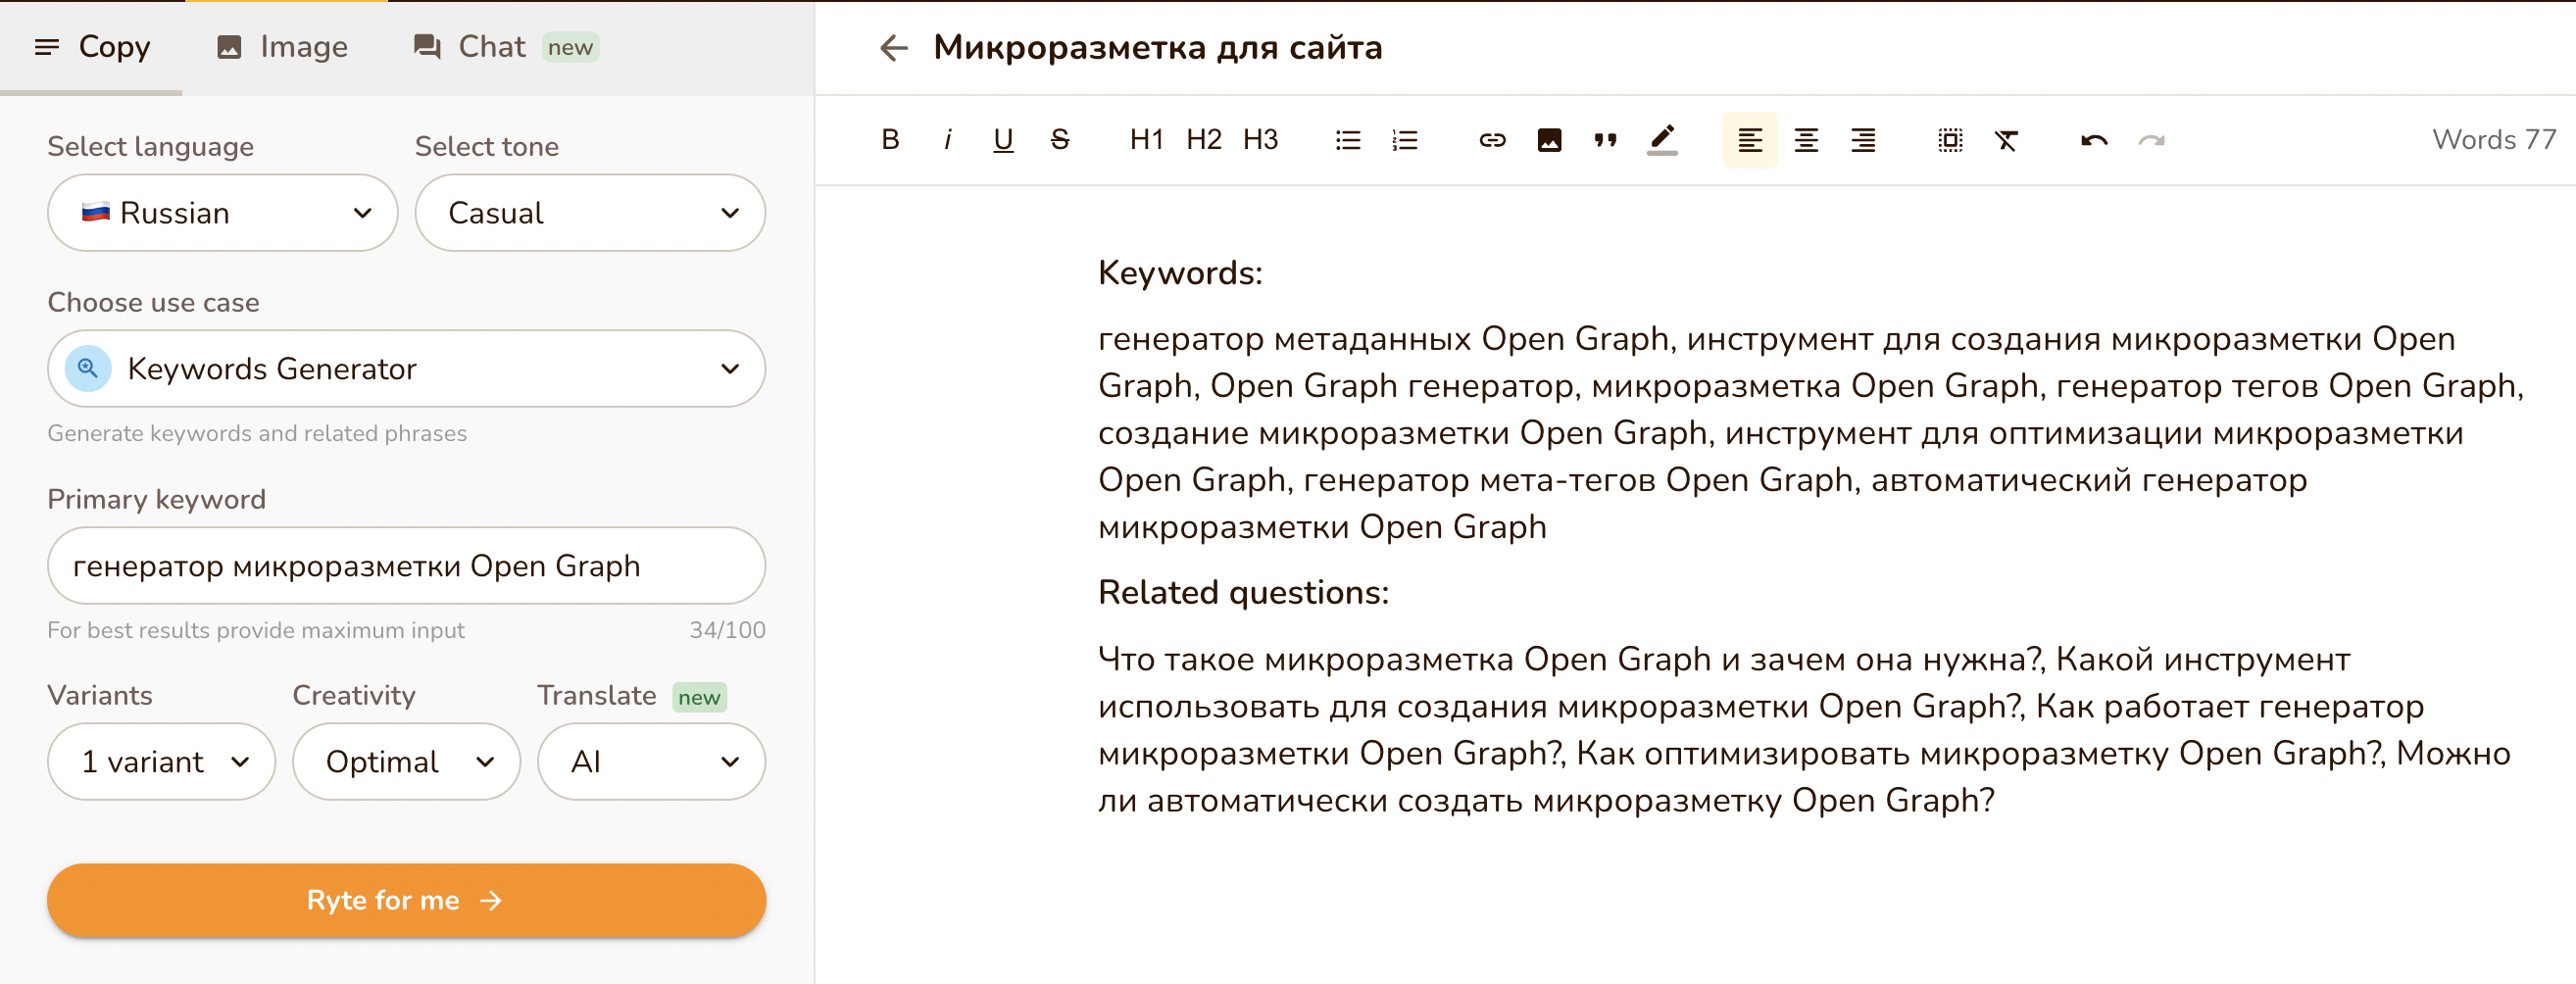The height and width of the screenshot is (984, 2576).
Task: Expand the Choose use case selector
Action: 405,368
